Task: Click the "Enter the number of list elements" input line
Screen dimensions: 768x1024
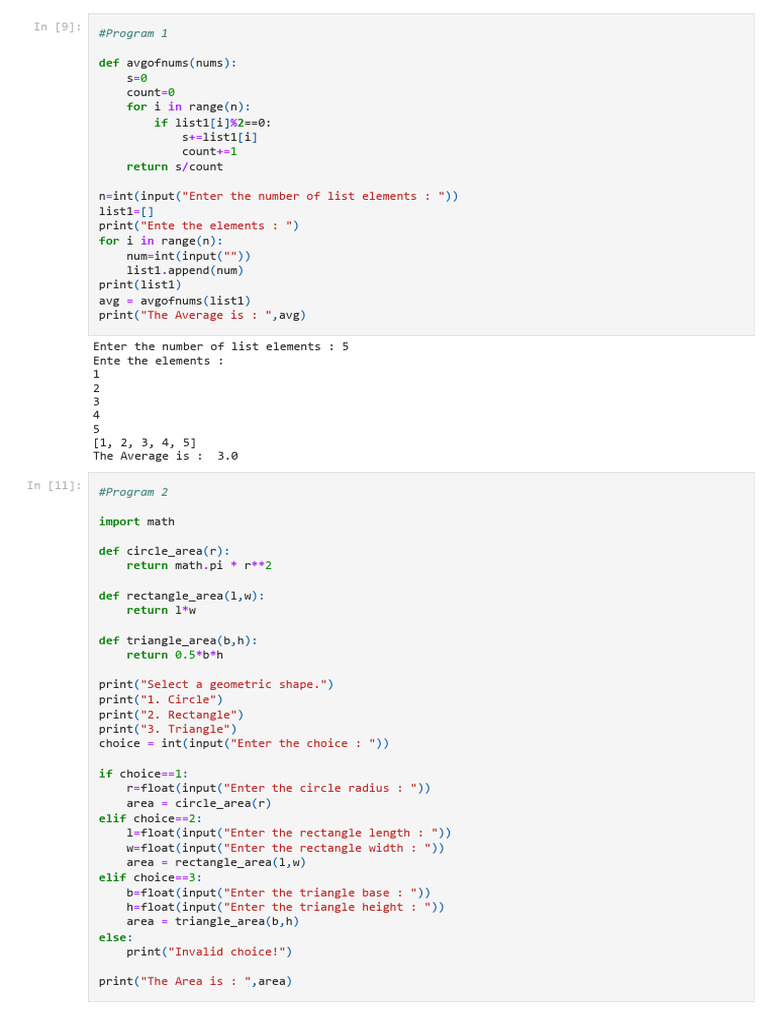Action: 278,196
